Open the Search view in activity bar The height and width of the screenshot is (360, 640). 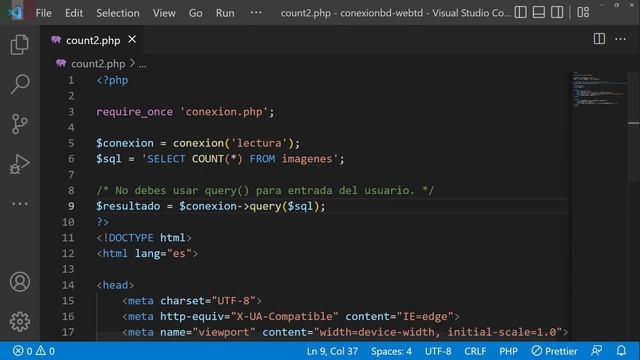(x=20, y=84)
